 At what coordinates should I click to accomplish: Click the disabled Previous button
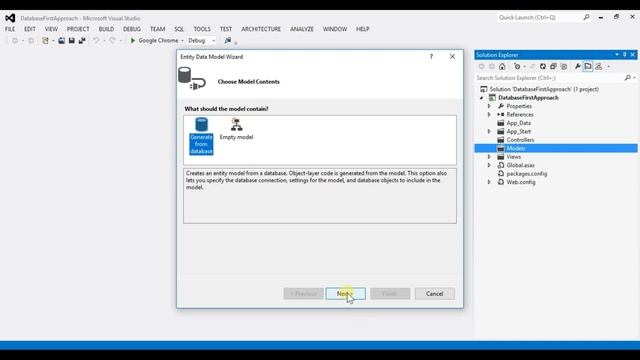(x=303, y=293)
